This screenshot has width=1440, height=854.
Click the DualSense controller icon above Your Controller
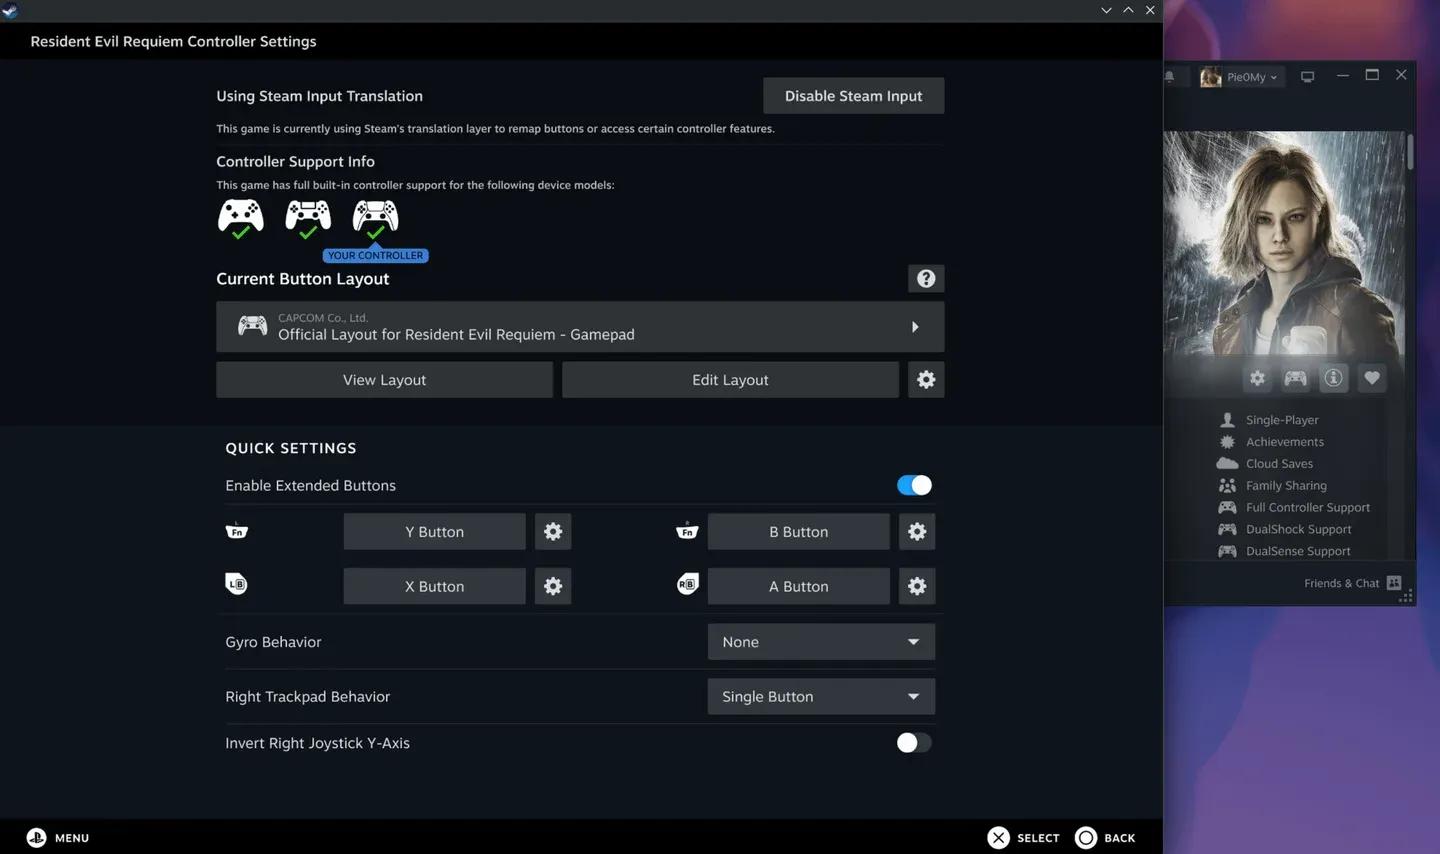(x=375, y=218)
